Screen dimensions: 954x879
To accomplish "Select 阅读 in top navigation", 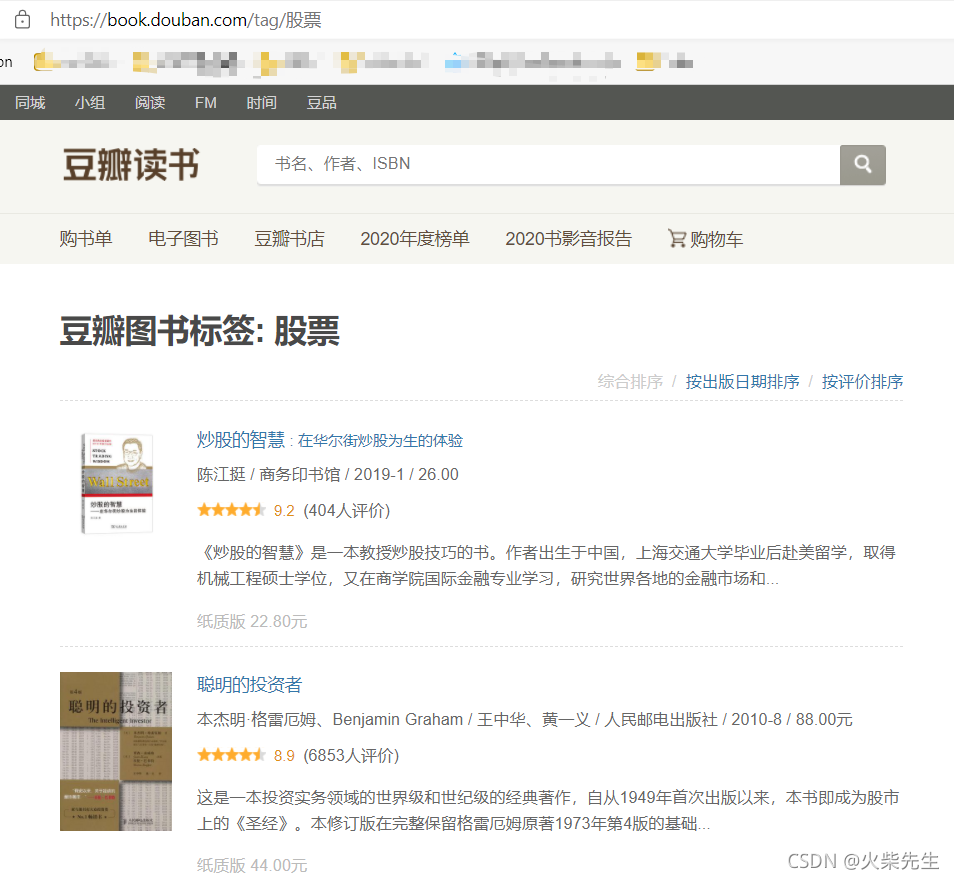I will click(x=150, y=103).
